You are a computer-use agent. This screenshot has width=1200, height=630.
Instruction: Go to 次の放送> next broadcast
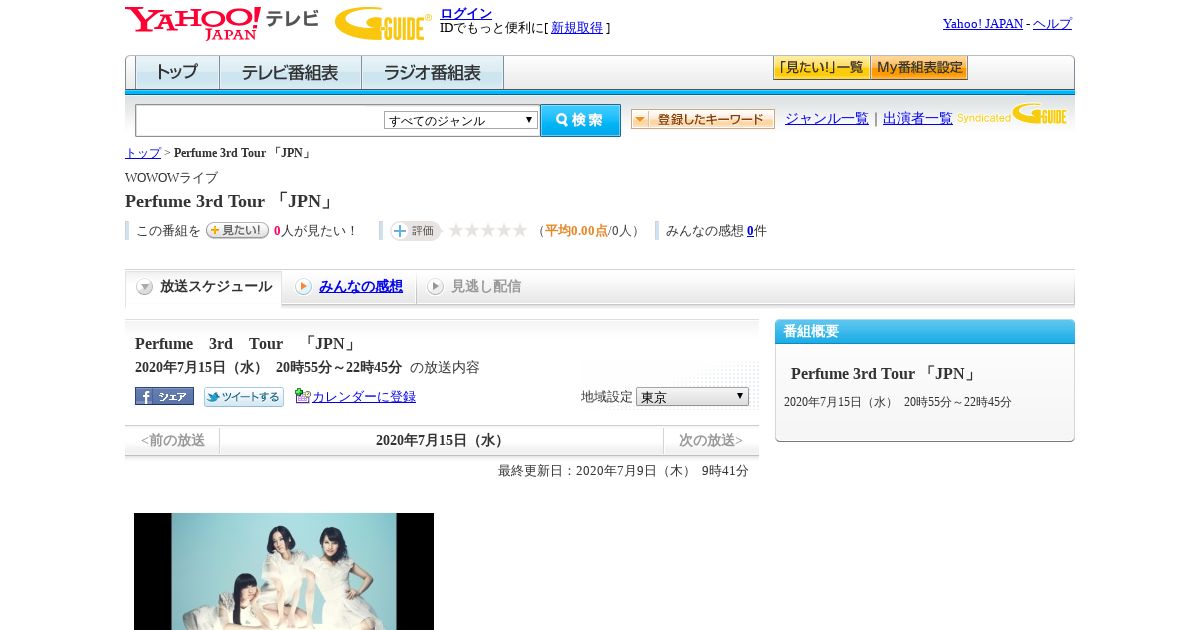(x=711, y=440)
